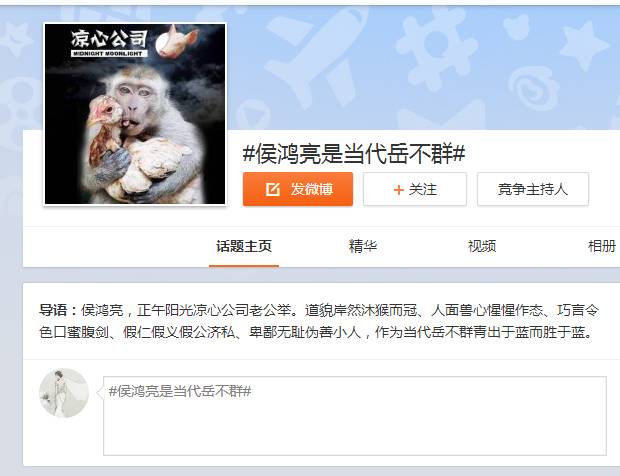Apply as host via 竞争主持人
The height and width of the screenshot is (476, 620).
(x=533, y=189)
